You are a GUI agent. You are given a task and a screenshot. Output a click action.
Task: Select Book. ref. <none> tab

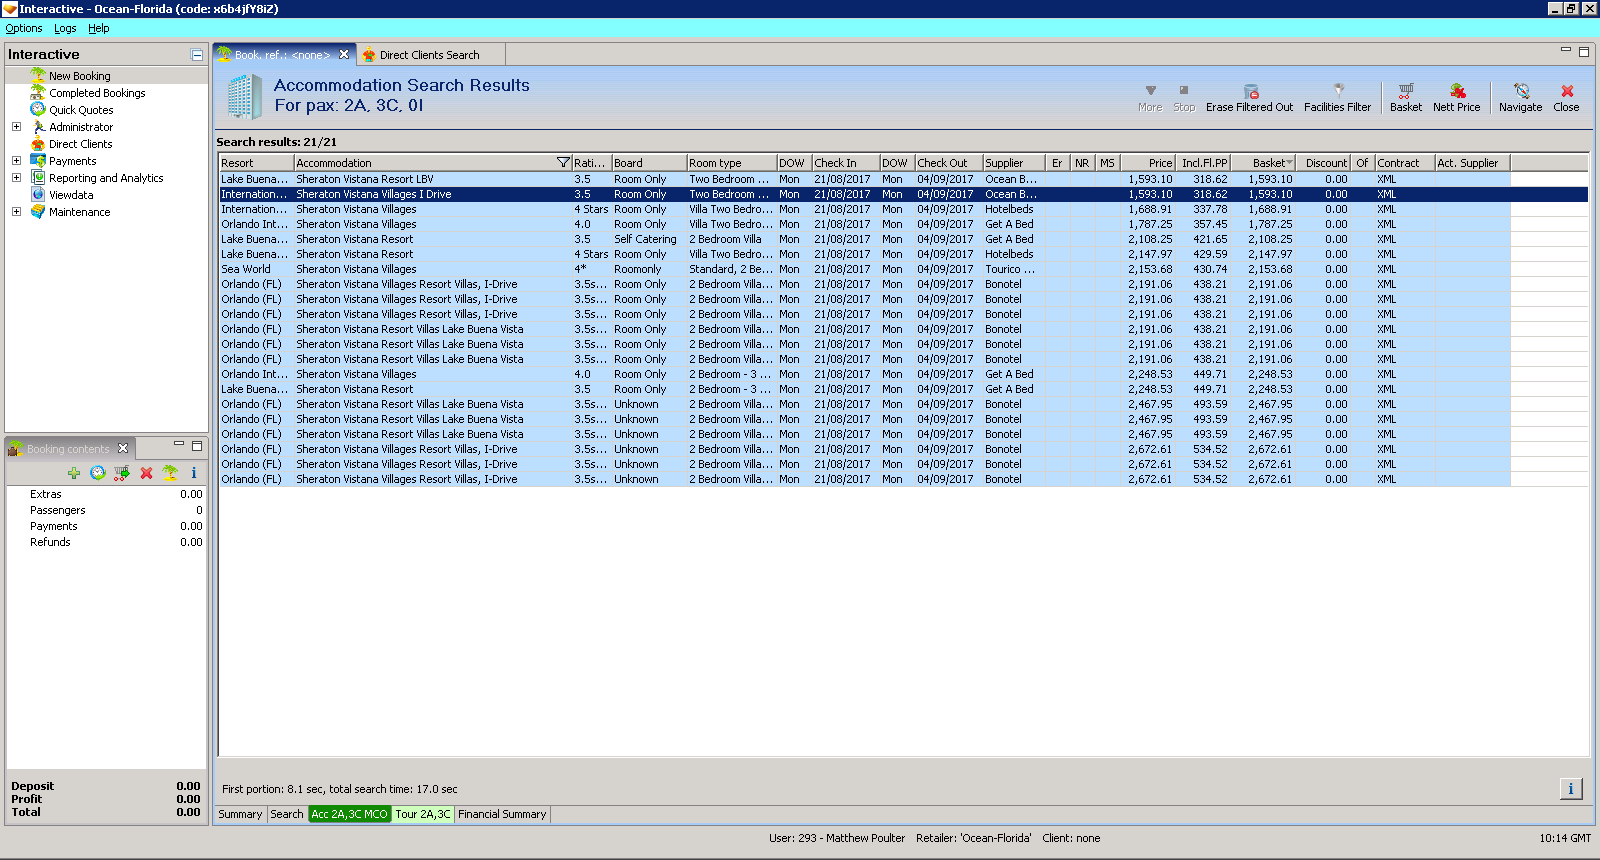(x=283, y=55)
